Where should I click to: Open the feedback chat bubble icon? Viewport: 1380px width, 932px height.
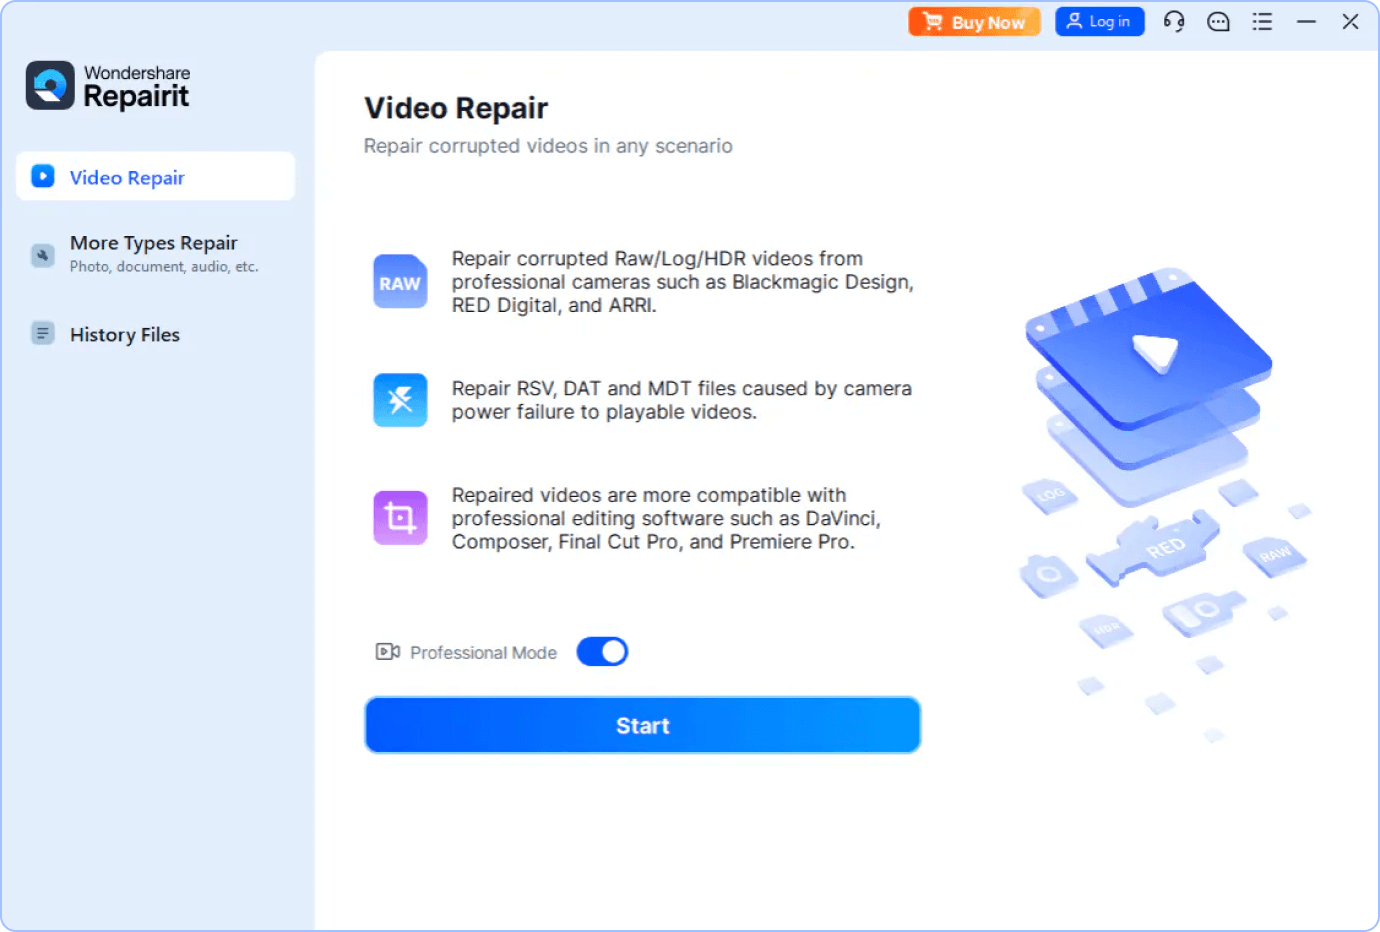click(1218, 21)
